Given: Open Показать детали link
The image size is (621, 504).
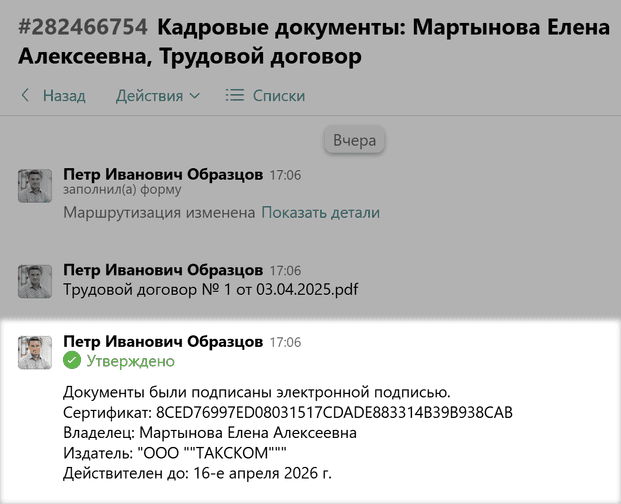Looking at the screenshot, I should [320, 213].
